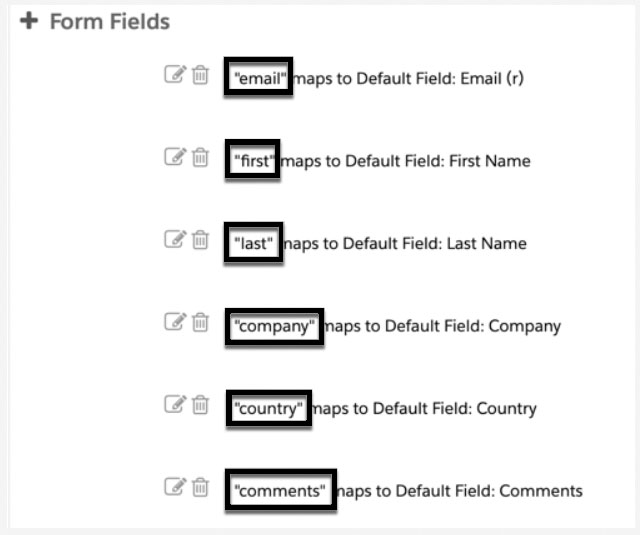This screenshot has height=535, width=640.
Task: Click "maps to Default Field: Country" text
Action: tap(424, 408)
